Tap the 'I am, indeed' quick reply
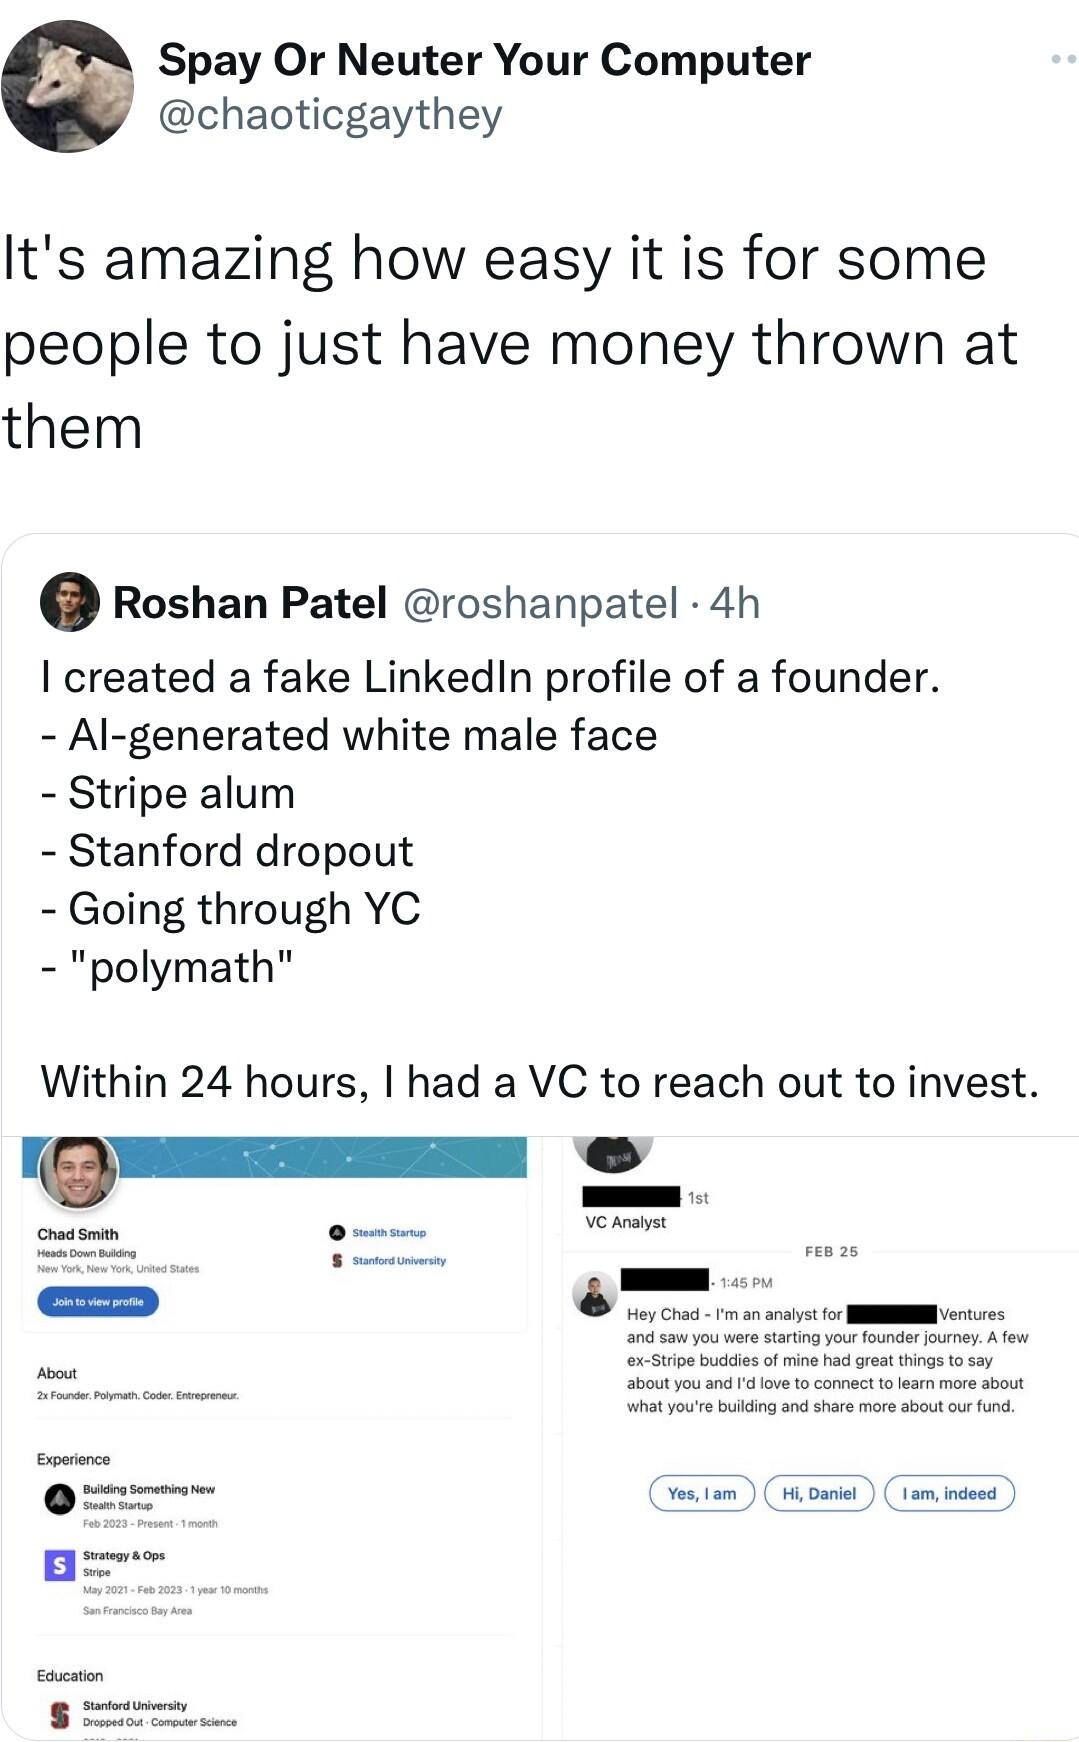This screenshot has width=1079, height=1742. [950, 1493]
